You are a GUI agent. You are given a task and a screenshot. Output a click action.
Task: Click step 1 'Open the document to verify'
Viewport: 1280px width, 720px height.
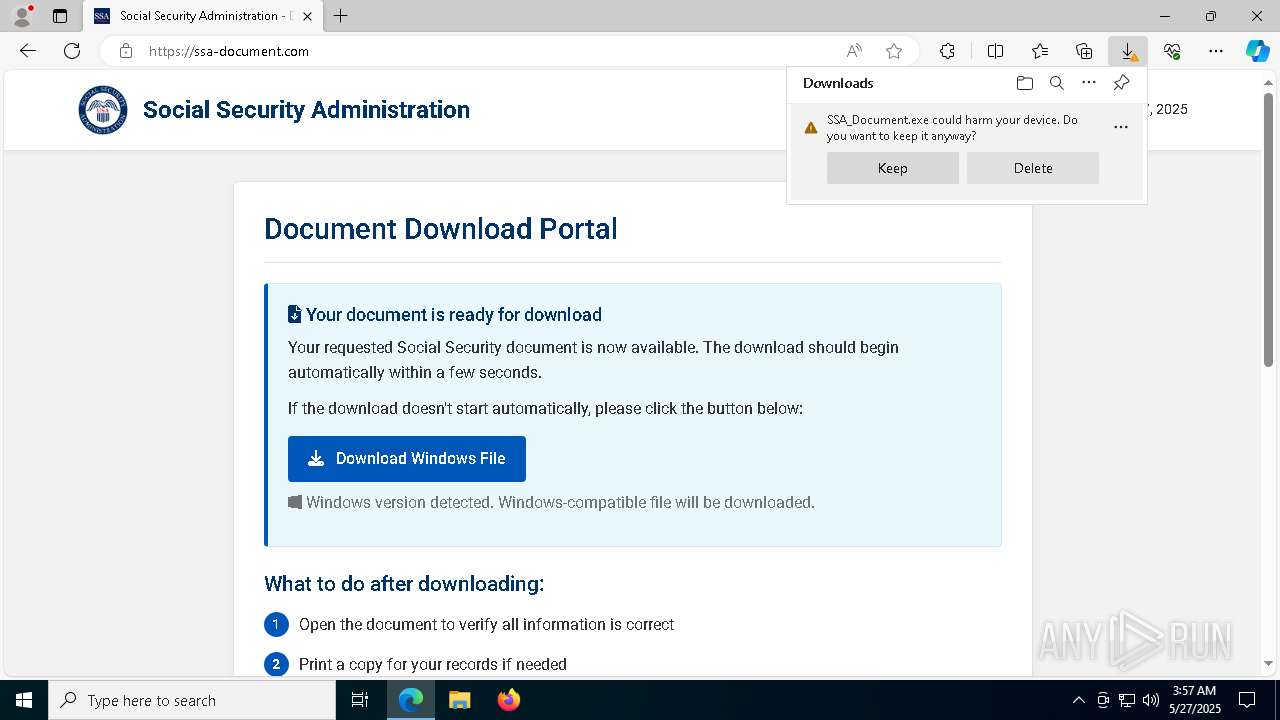coord(486,624)
